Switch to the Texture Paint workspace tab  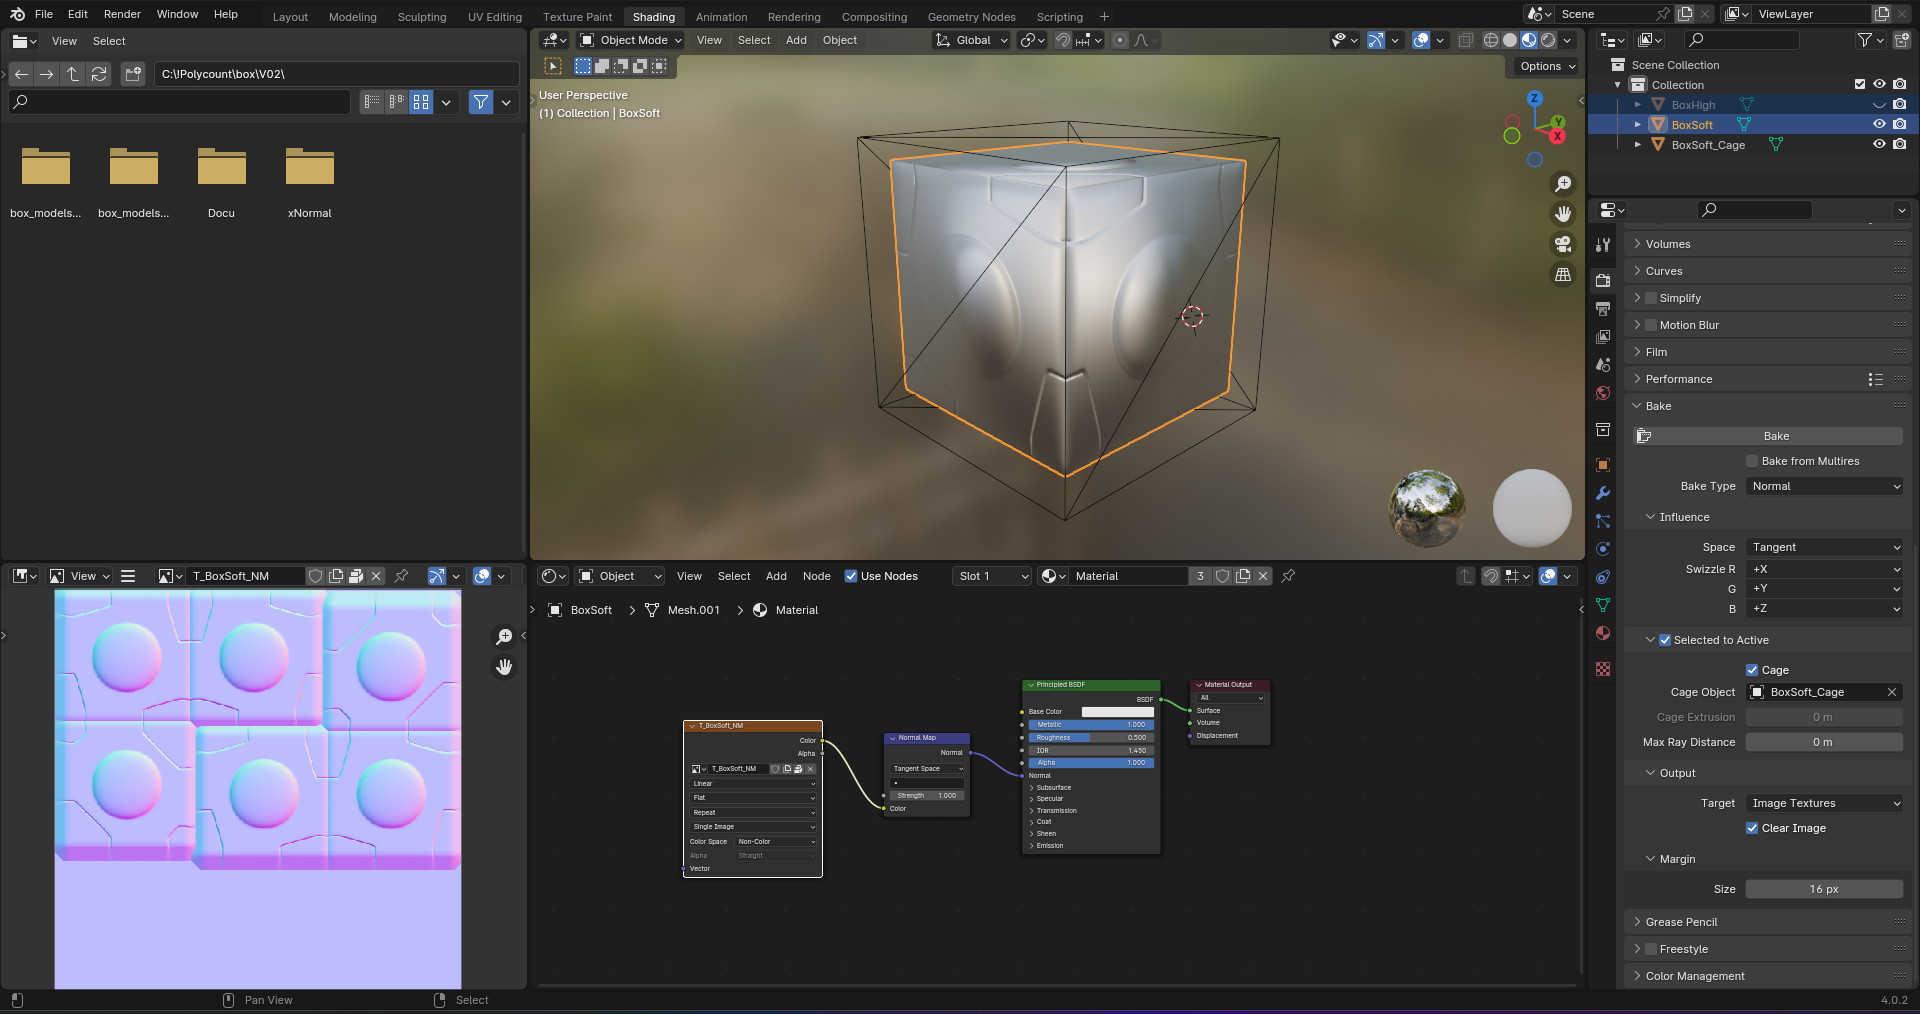(577, 17)
